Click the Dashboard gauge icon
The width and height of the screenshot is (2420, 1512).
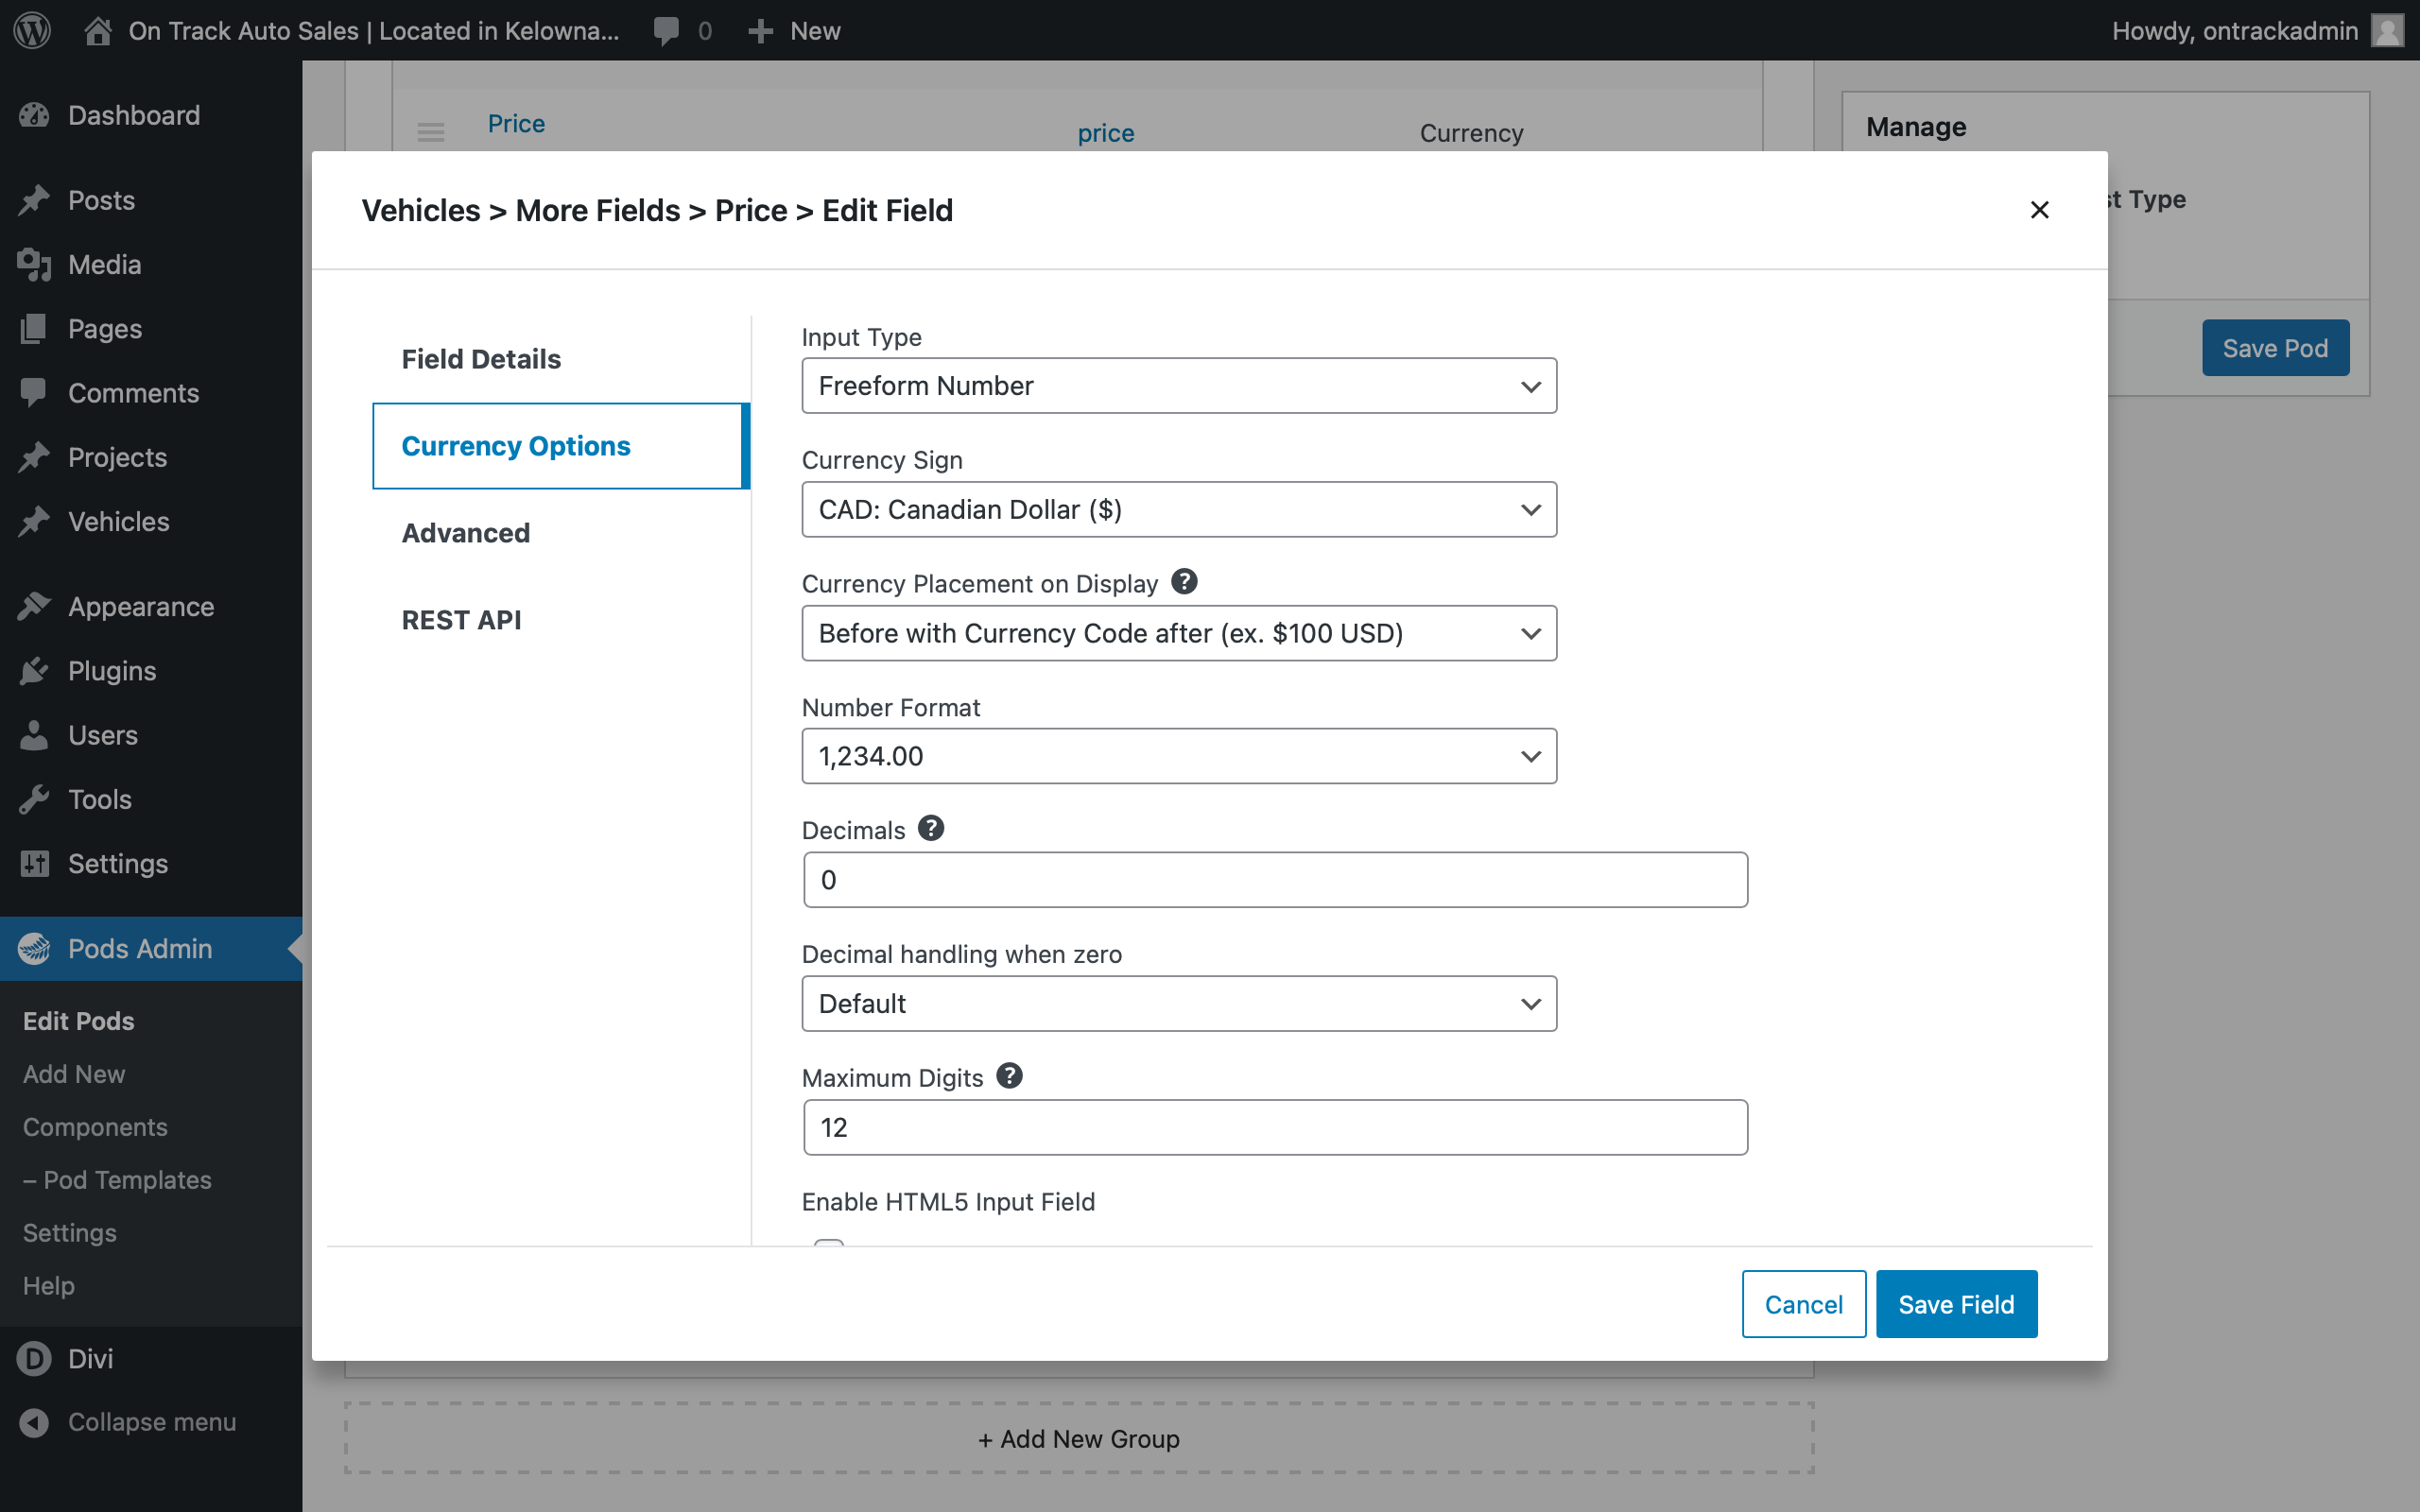pyautogui.click(x=34, y=115)
